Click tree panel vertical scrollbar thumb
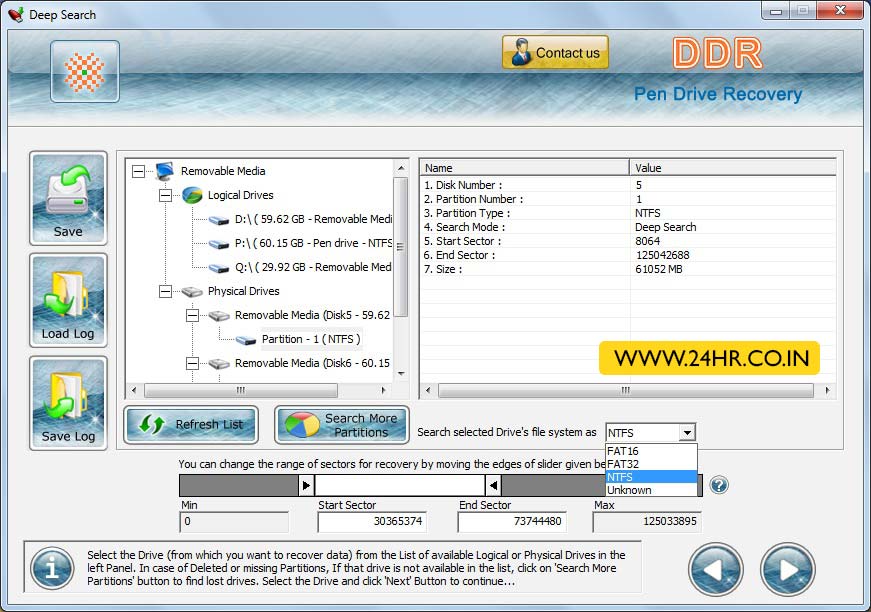Screen dimensions: 871x612 (x=401, y=247)
